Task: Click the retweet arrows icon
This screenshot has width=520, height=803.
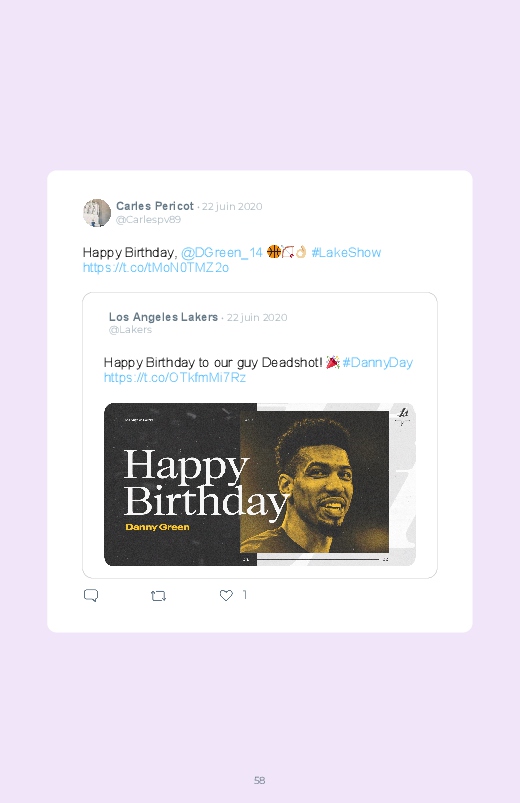Action: click(x=158, y=596)
